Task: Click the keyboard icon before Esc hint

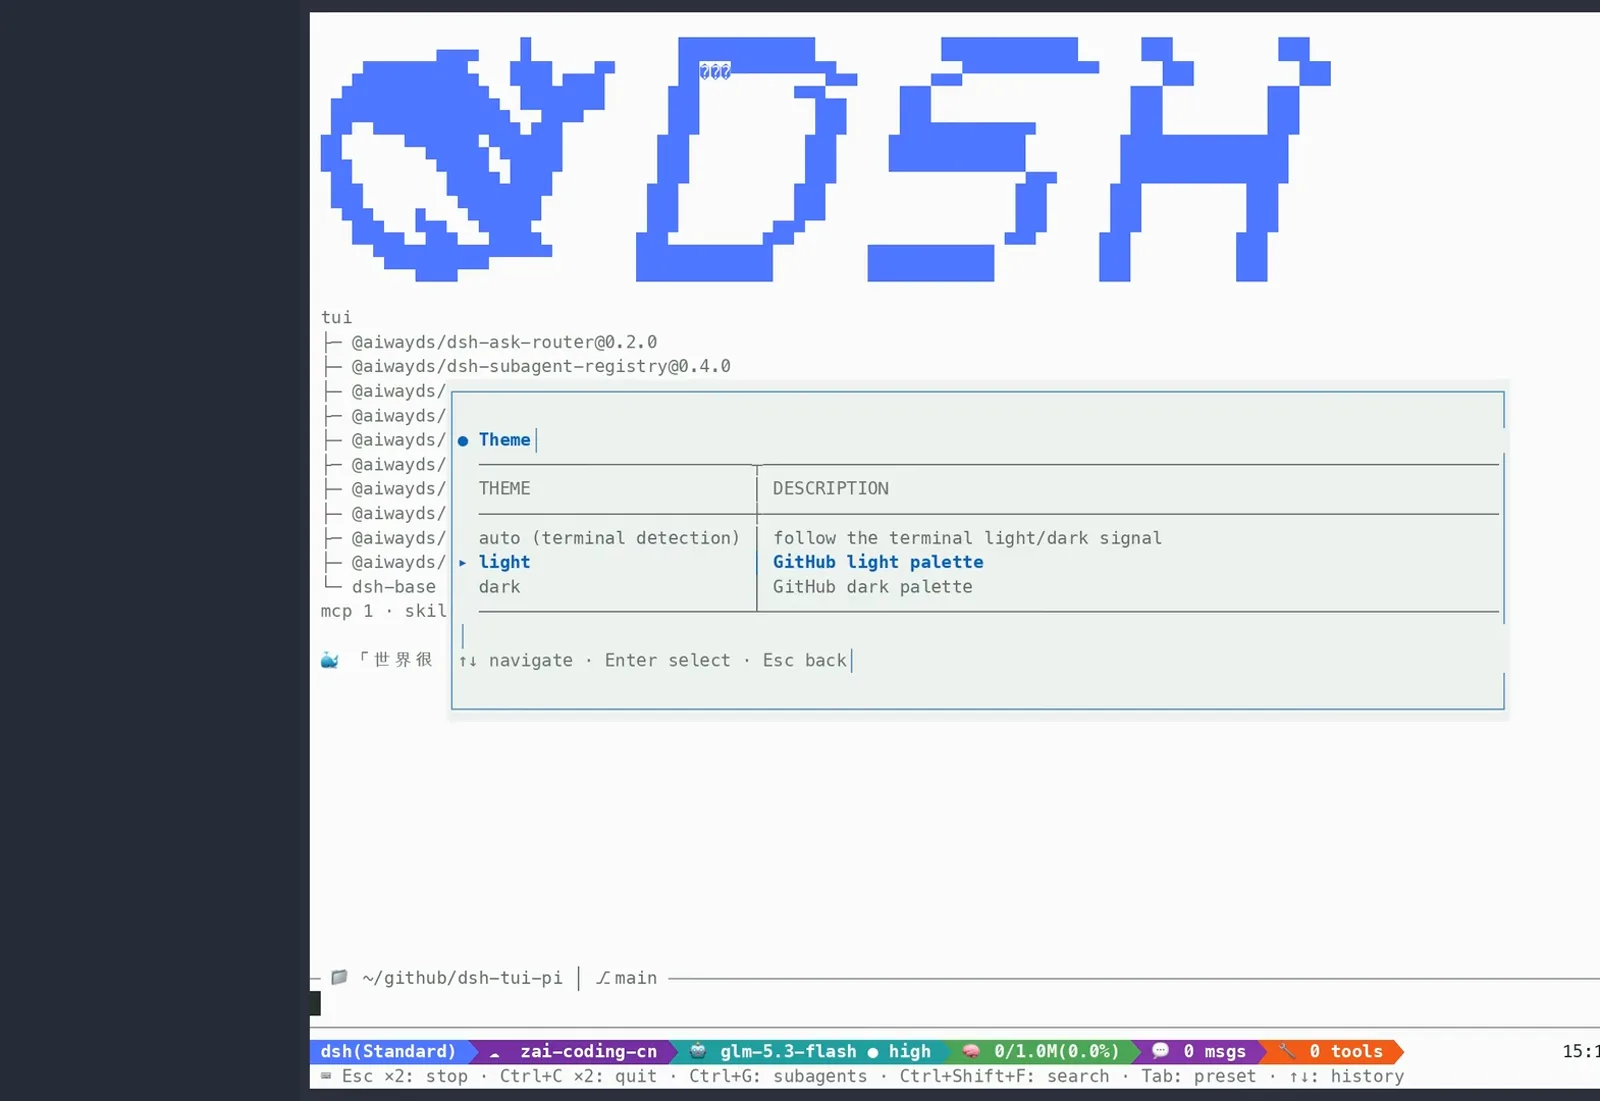Action: coord(326,1076)
